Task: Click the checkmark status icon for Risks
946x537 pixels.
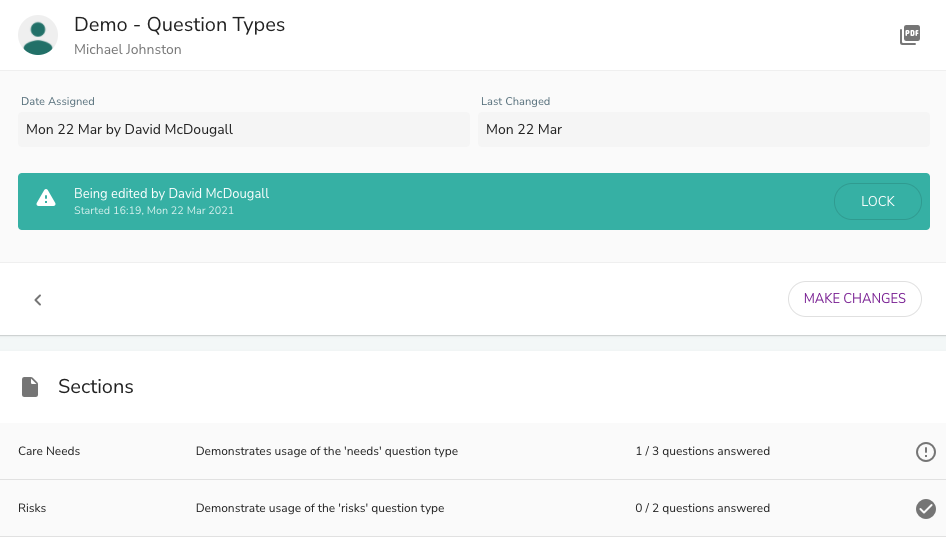Action: click(x=925, y=509)
